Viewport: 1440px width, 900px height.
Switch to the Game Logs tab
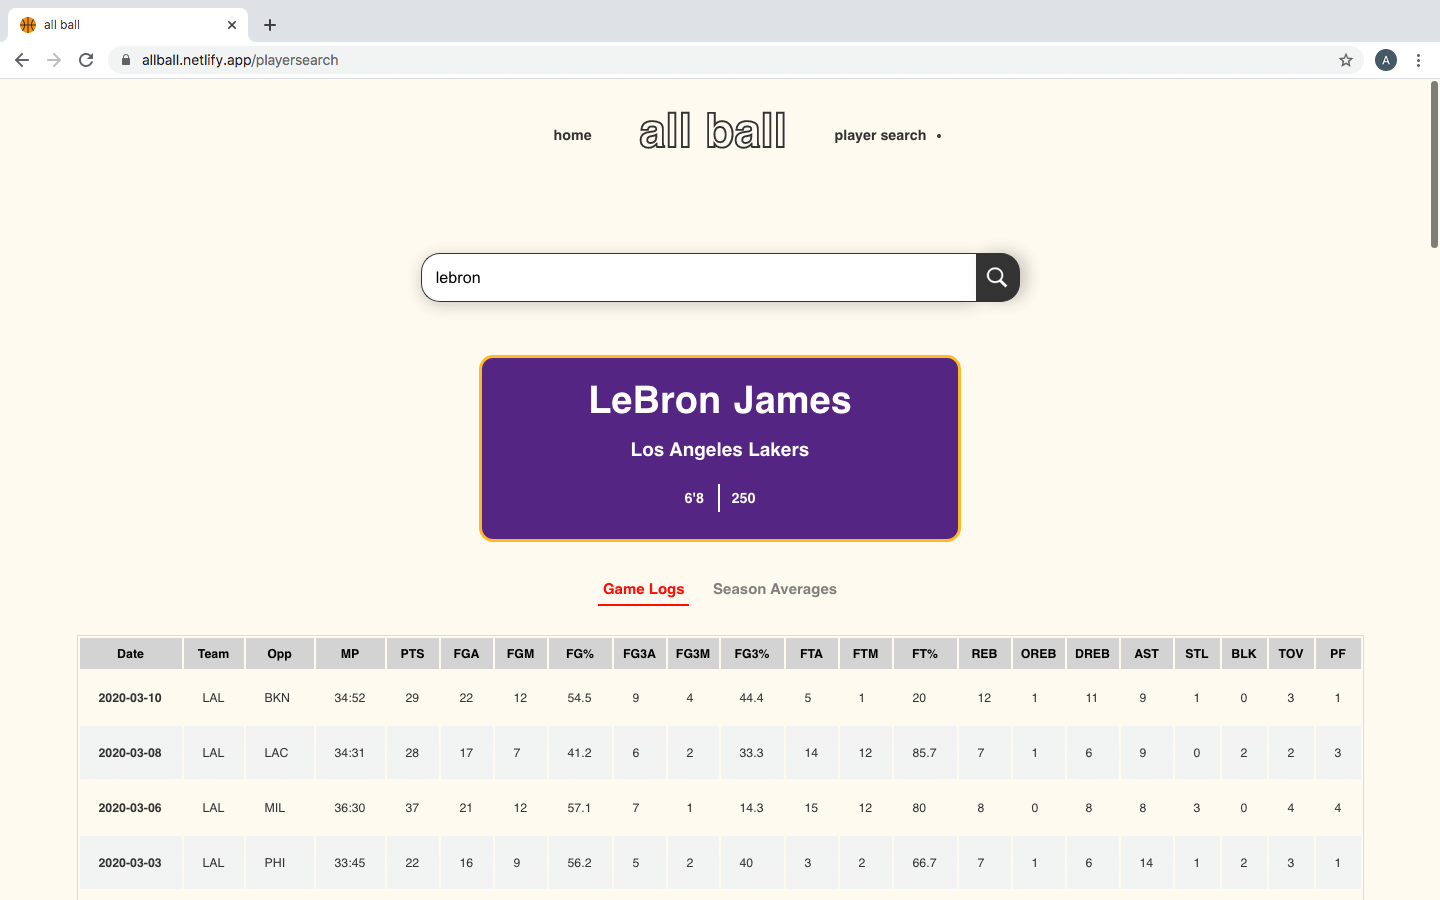[644, 589]
